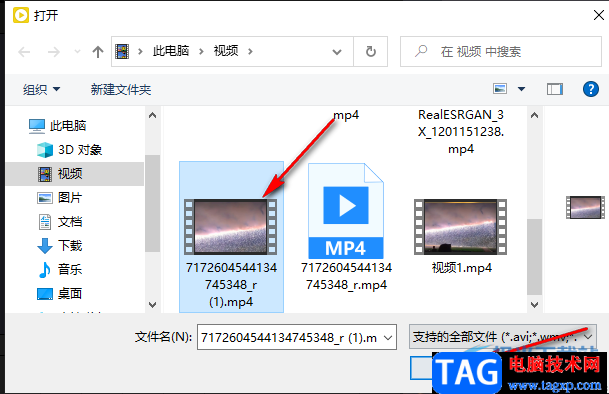Go back with the left arrow

click(24, 52)
